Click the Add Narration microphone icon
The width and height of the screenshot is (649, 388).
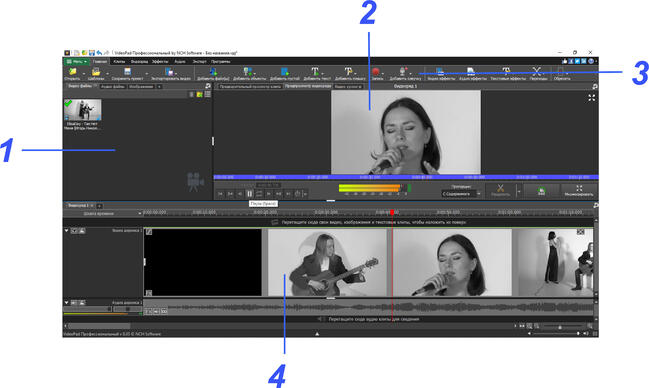point(403,72)
